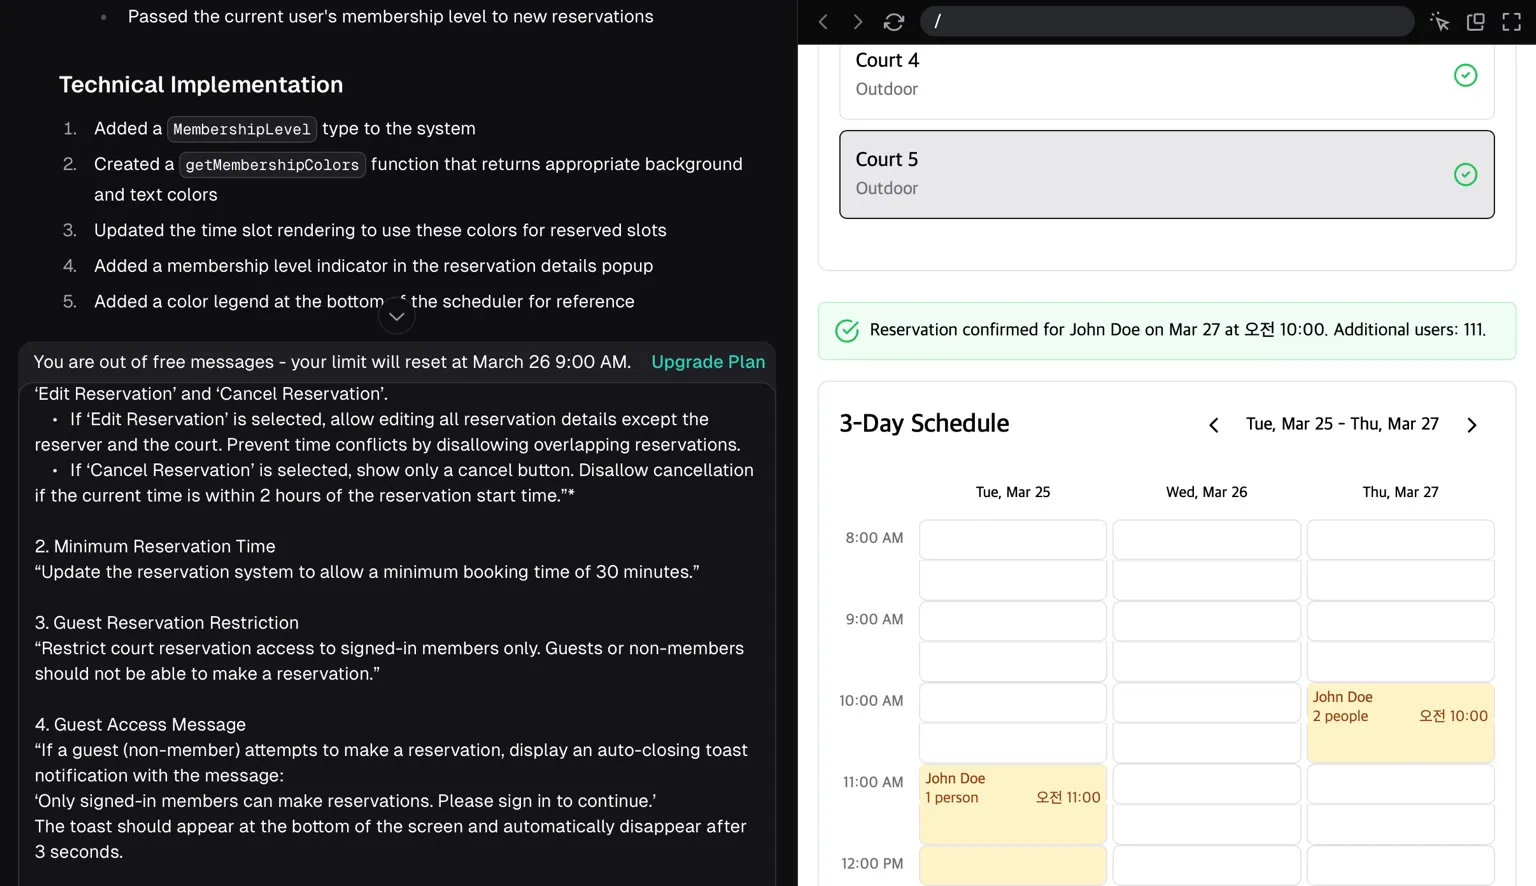Reload the preview page
This screenshot has width=1536, height=886.
click(x=894, y=22)
